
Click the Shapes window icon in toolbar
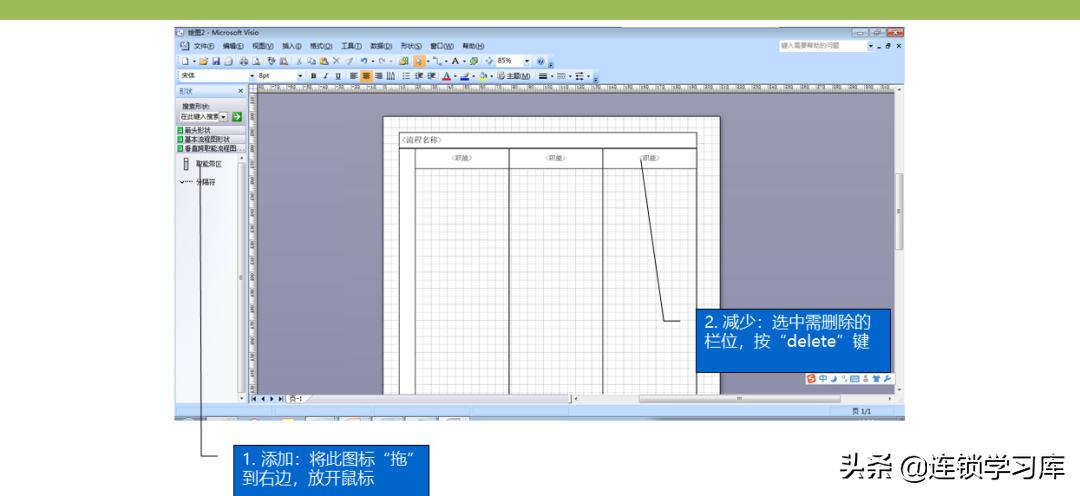click(404, 61)
